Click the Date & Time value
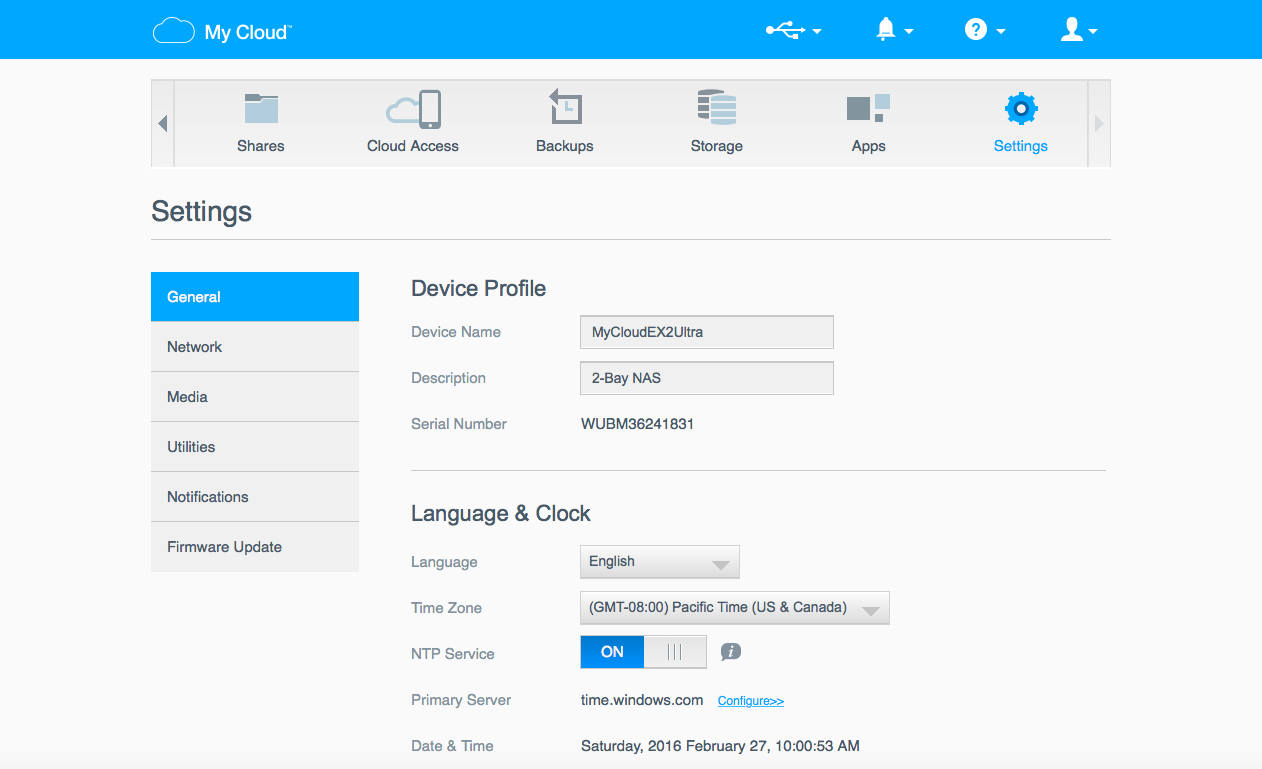 720,746
